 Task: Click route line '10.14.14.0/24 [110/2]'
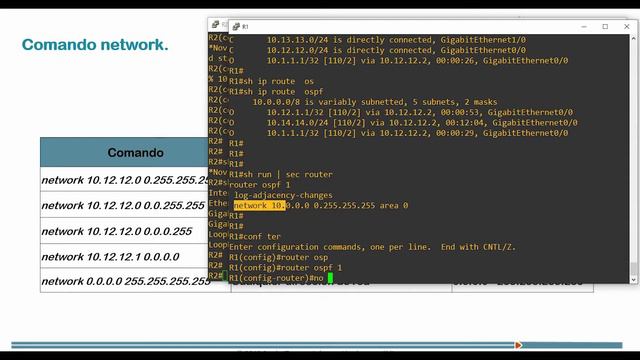[x=403, y=122]
